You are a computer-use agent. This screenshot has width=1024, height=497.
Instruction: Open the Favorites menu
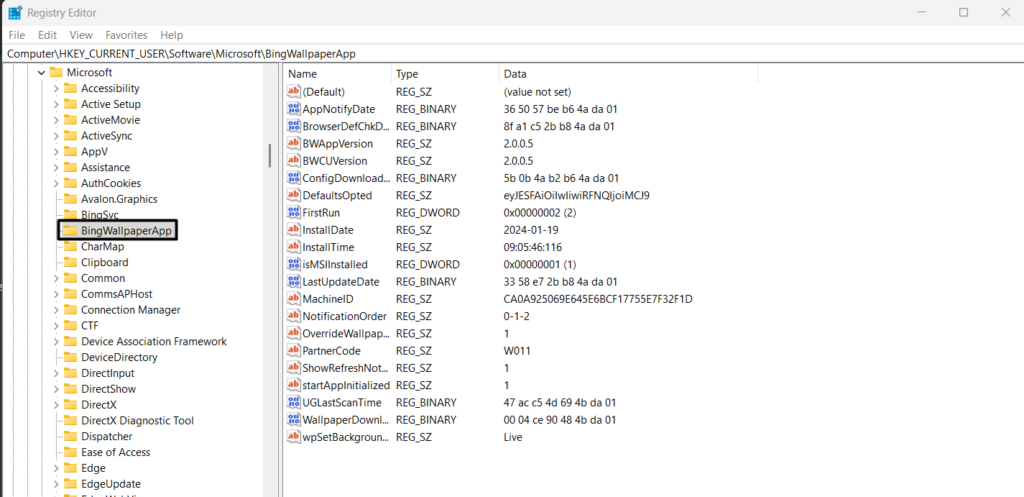126,35
